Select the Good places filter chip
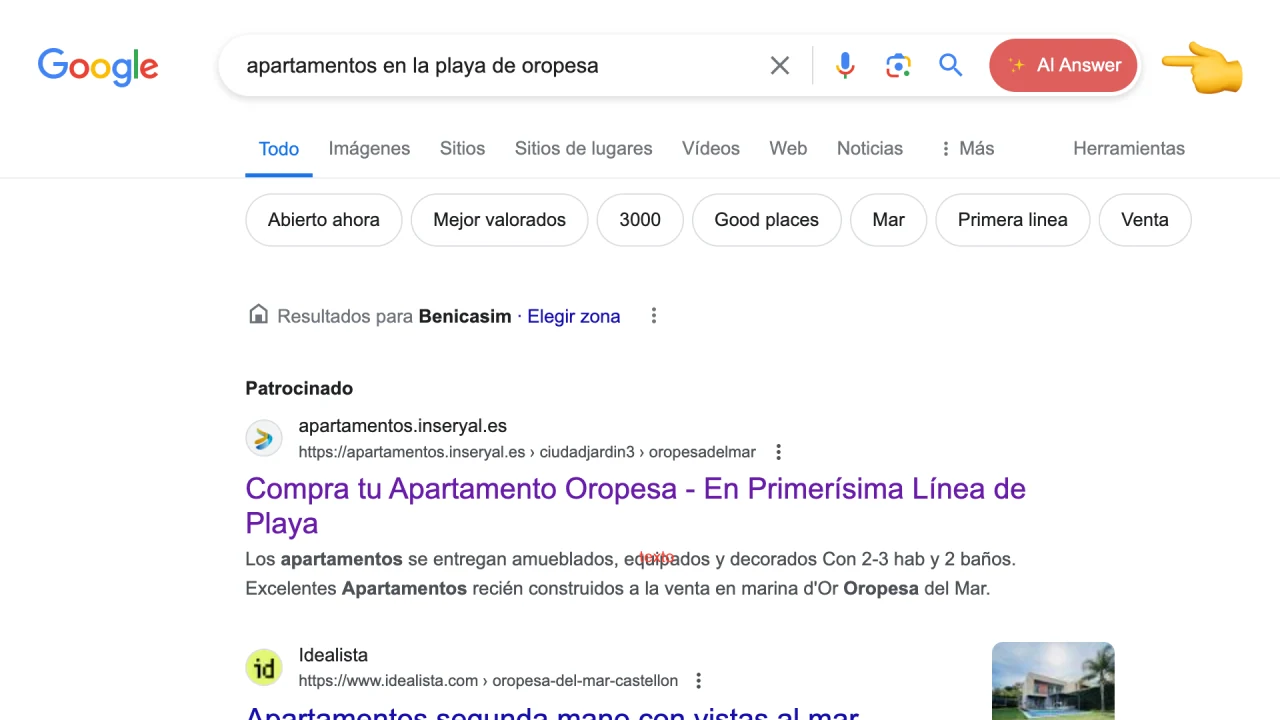The image size is (1280, 720). coord(766,220)
